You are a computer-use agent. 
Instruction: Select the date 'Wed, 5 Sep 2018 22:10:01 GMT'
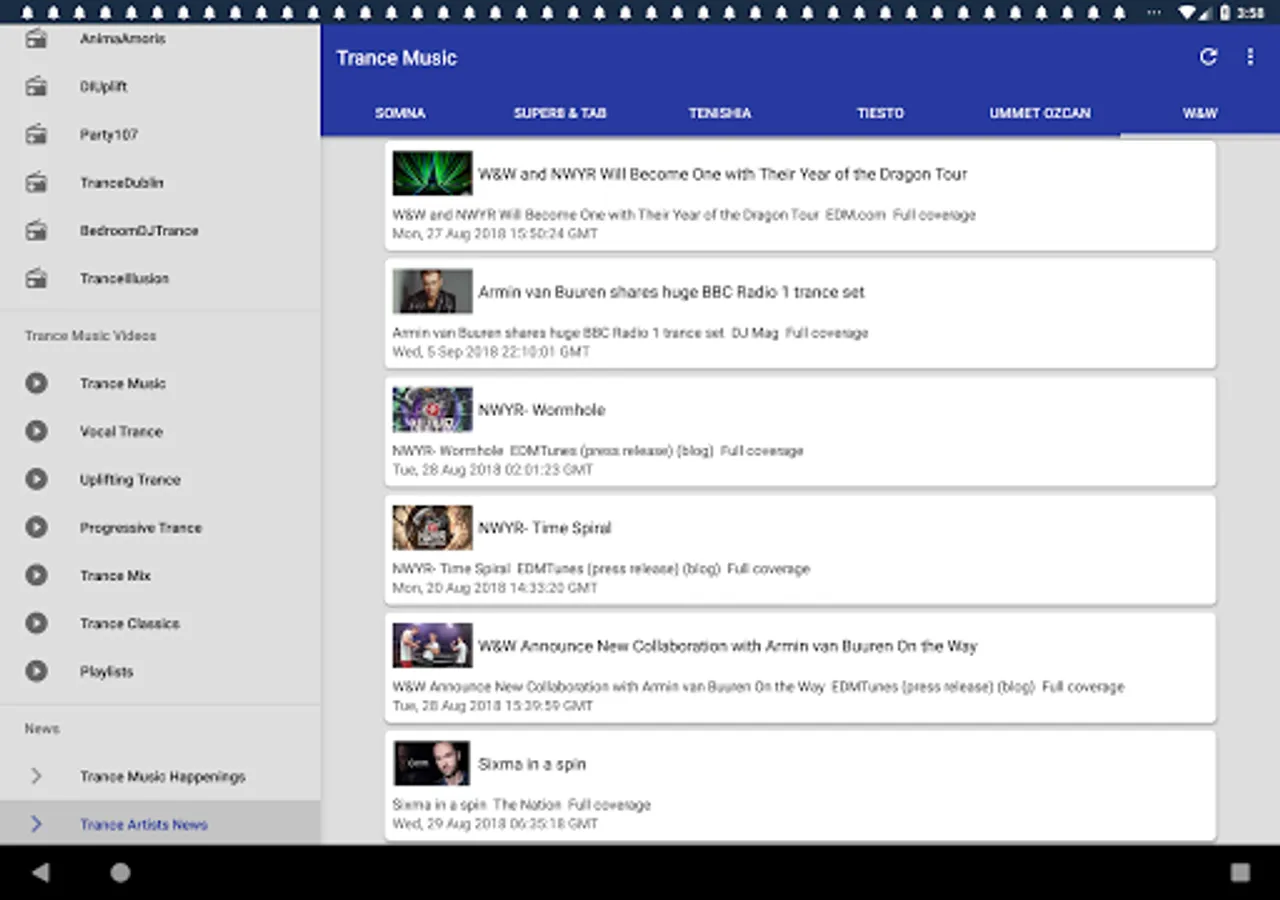(x=491, y=351)
